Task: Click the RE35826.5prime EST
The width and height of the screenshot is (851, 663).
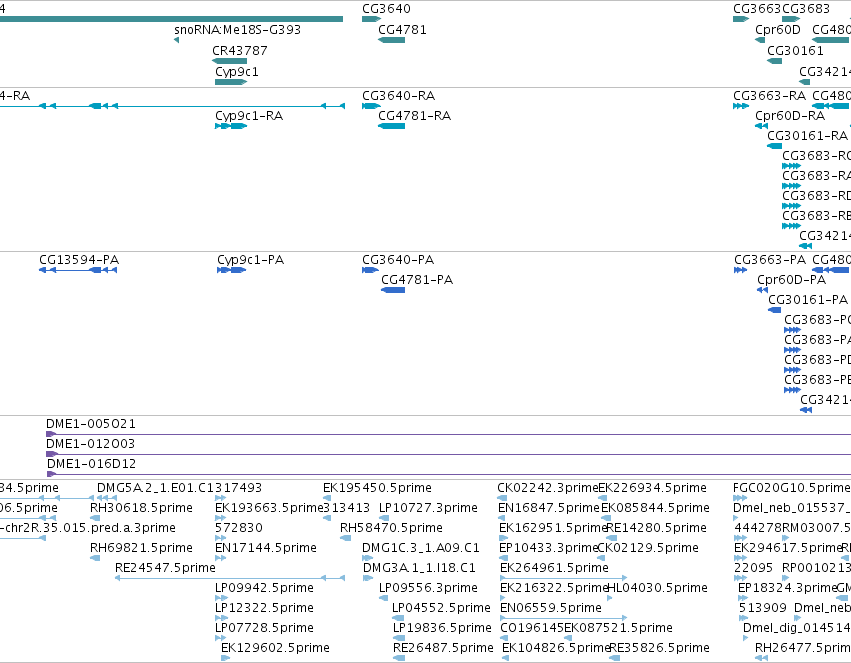Action: pyautogui.click(x=614, y=658)
